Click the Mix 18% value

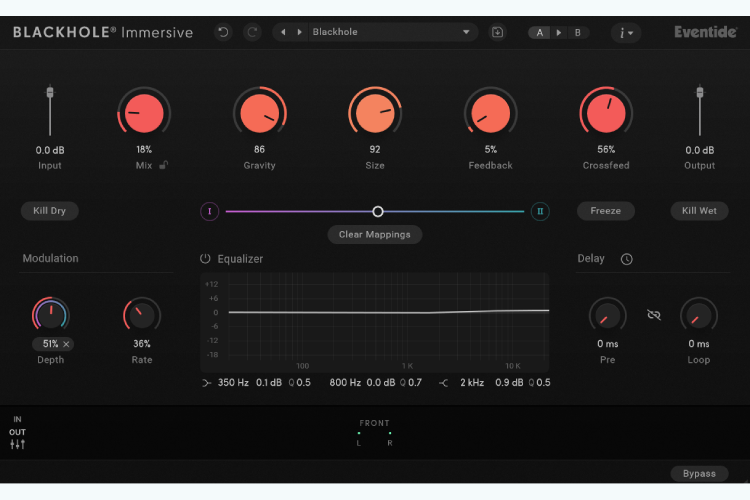coord(144,149)
